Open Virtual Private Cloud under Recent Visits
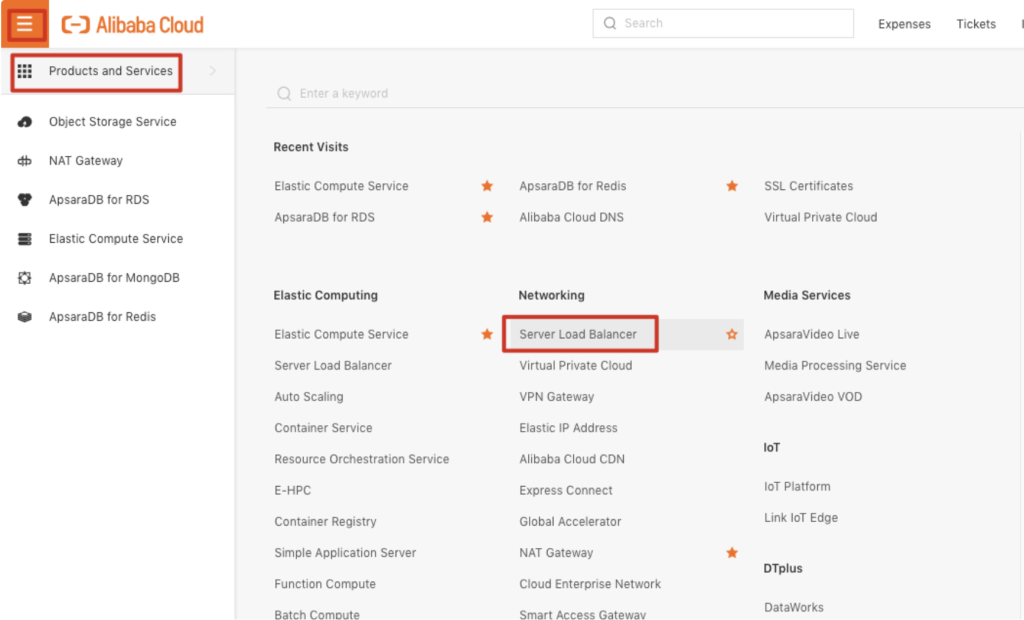The width and height of the screenshot is (1024, 620). 820,218
